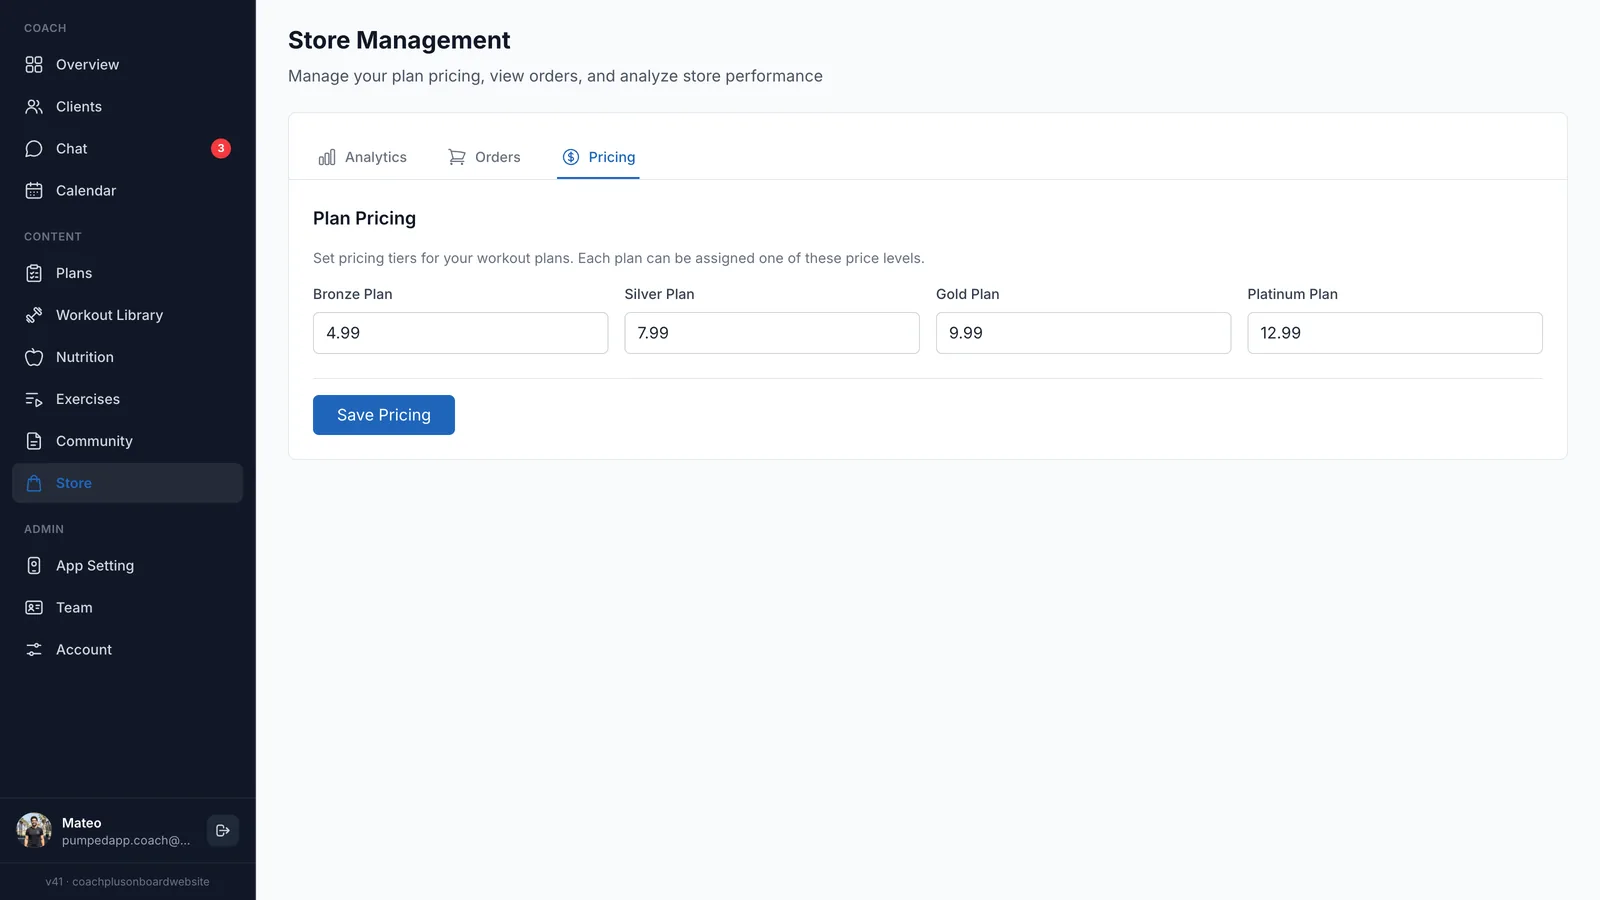Click the Platinum Plan price field
Image resolution: width=1600 pixels, height=900 pixels.
(x=1395, y=333)
